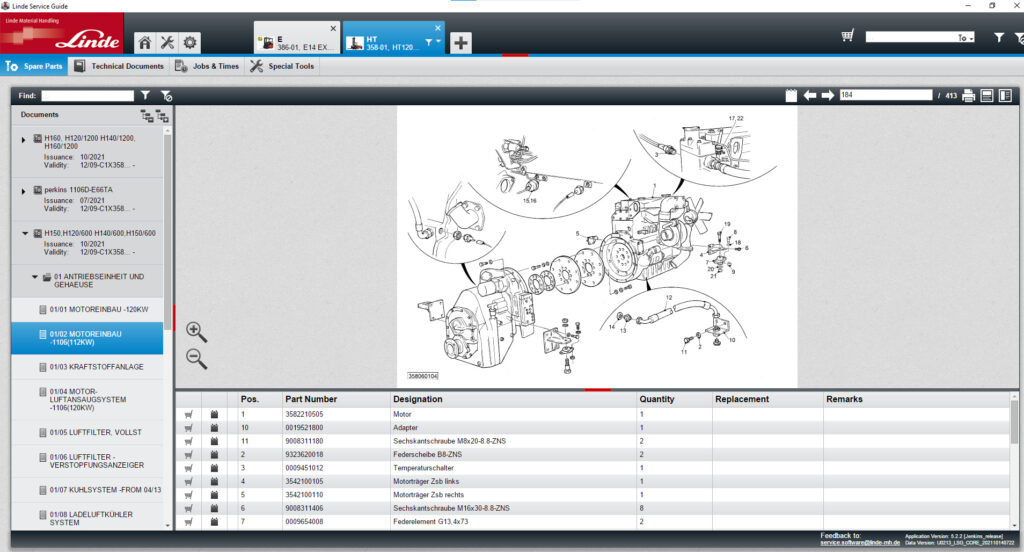Viewport: 1024px width, 552px height.
Task: Open the wrench and screwdriver tools icon
Action: coord(167,43)
